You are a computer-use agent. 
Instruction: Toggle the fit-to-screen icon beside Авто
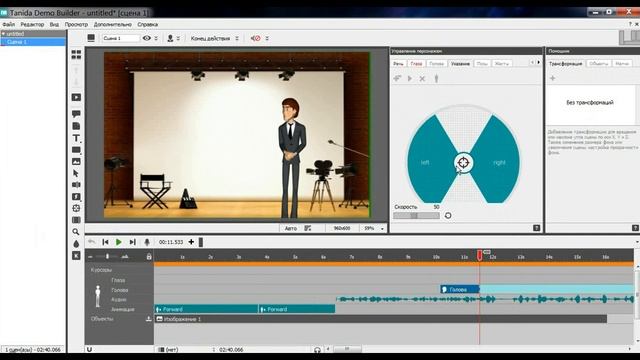tap(308, 228)
